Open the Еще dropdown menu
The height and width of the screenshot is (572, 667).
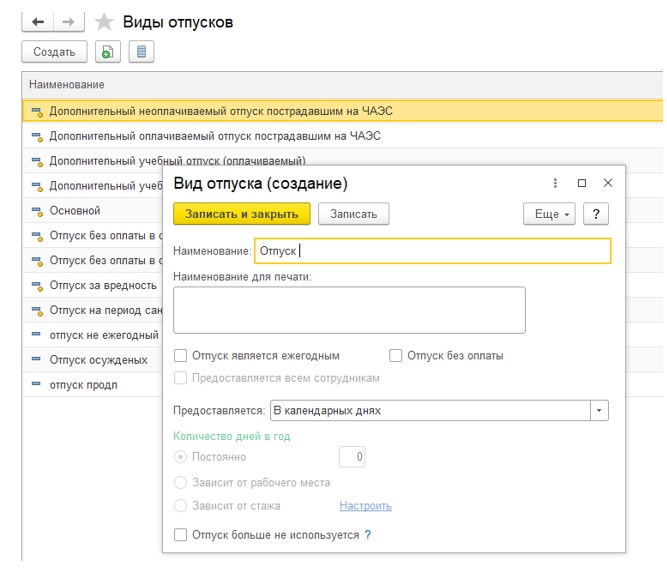[x=550, y=214]
